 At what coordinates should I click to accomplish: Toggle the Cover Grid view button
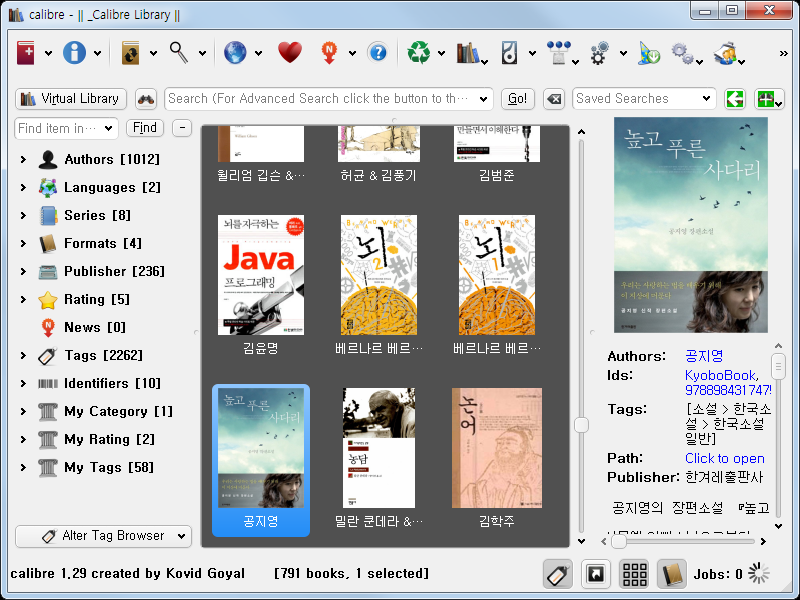(x=634, y=574)
